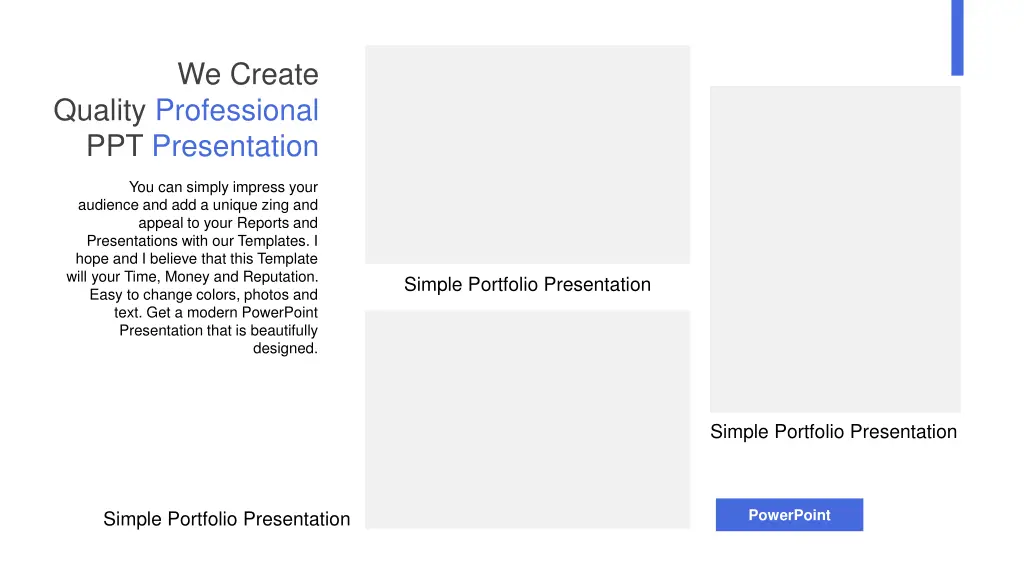Click the blue vertical accent bar
Image resolution: width=1024 pixels, height=576 pixels.
click(957, 37)
